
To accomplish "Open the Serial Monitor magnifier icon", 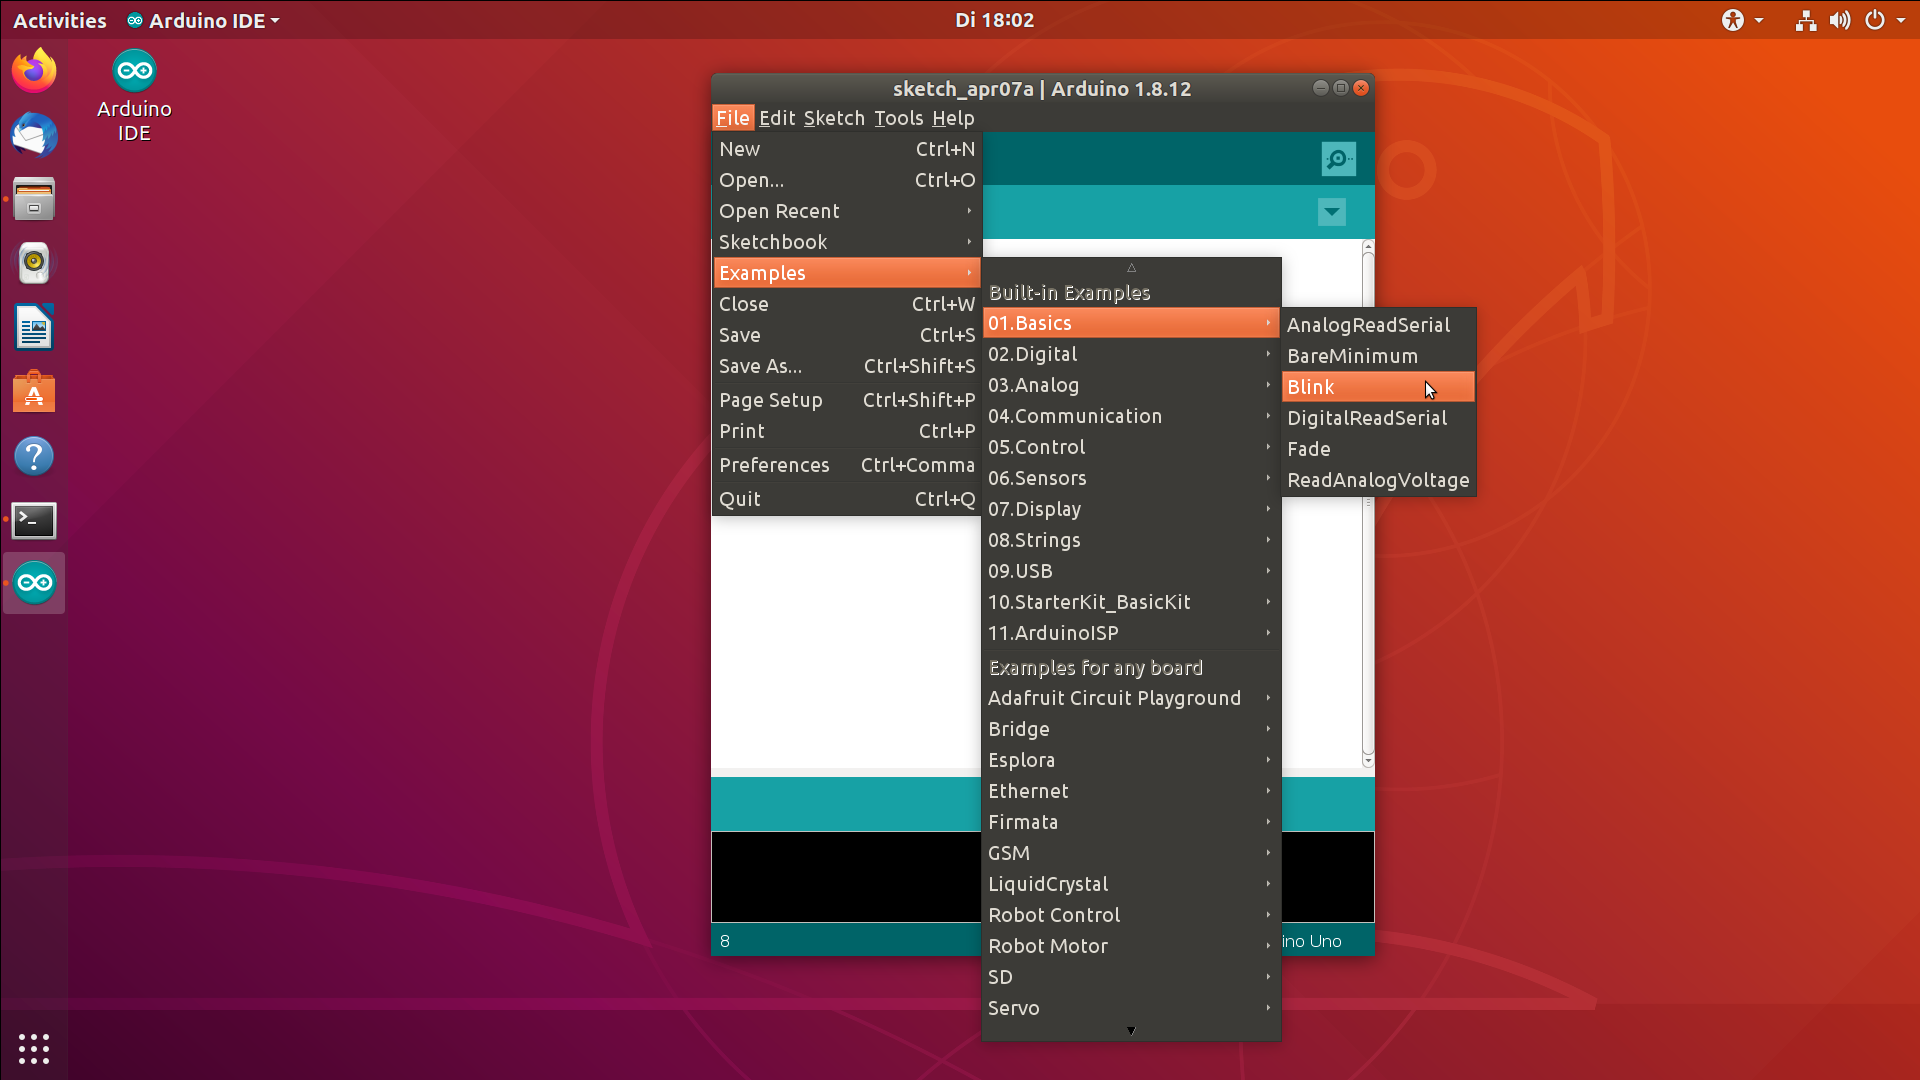I will tap(1338, 159).
